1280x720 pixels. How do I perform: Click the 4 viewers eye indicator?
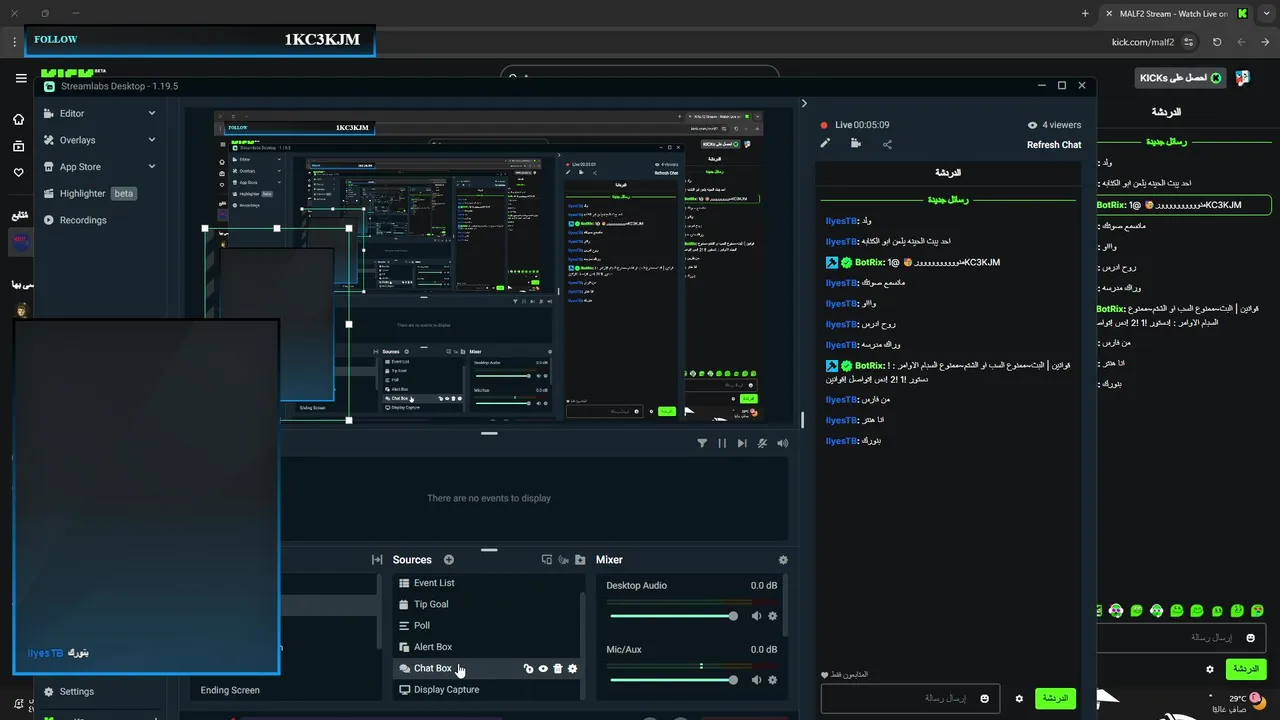tap(1054, 125)
